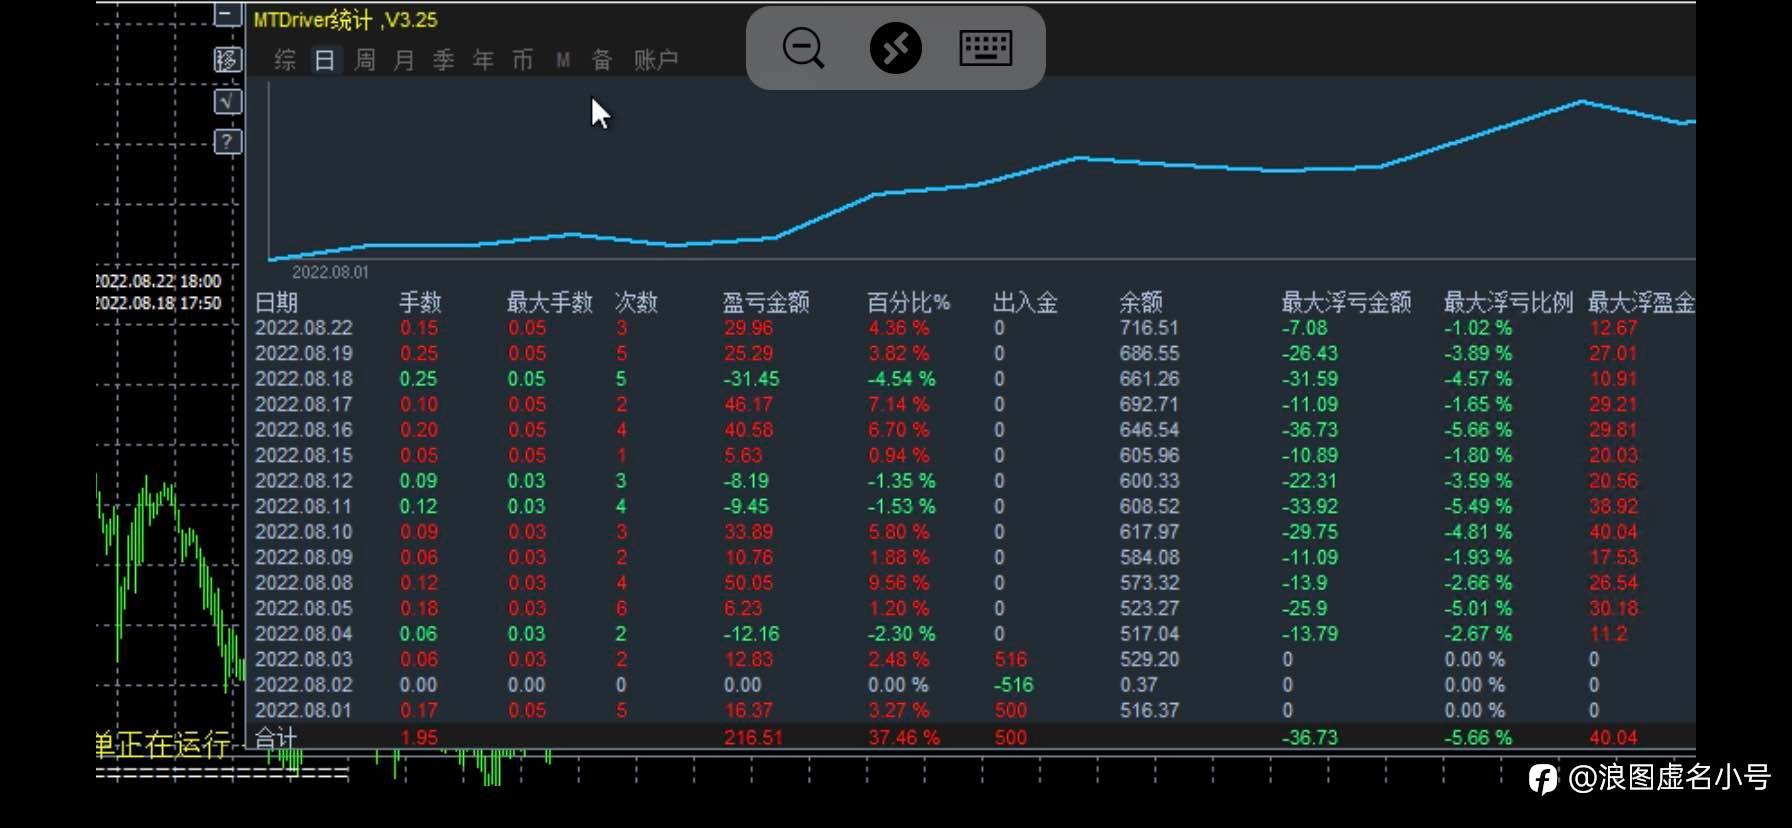The width and height of the screenshot is (1792, 828).
Task: Select the 2022.08.15 date row
Action: pos(304,456)
